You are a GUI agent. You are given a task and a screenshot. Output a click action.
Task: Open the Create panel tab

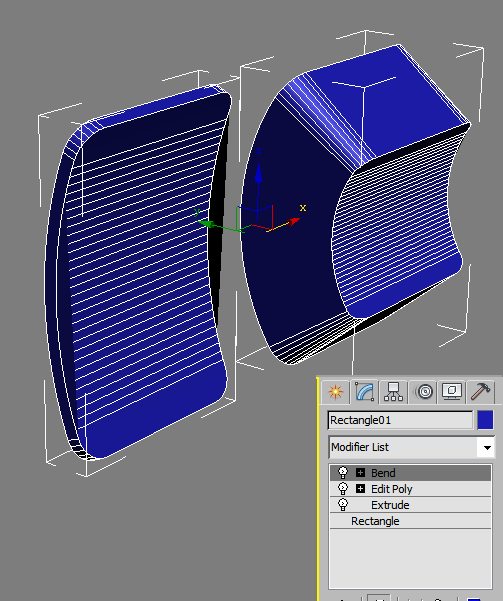(x=335, y=392)
